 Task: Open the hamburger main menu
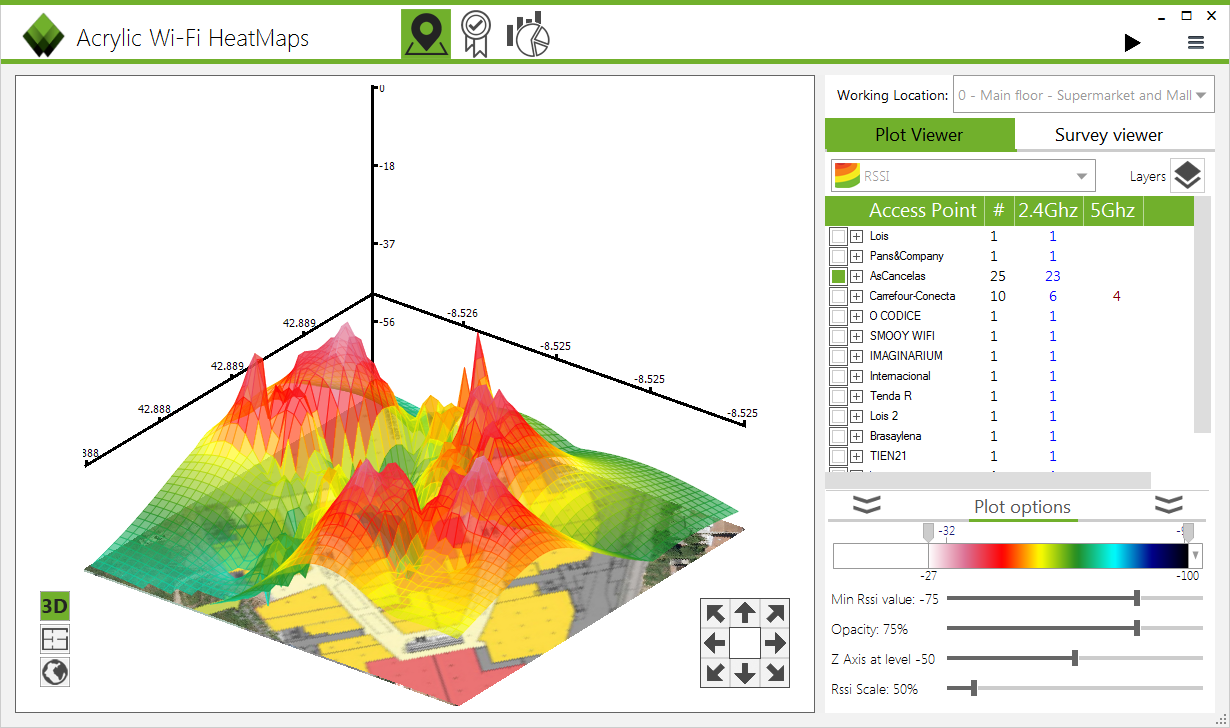click(1196, 42)
